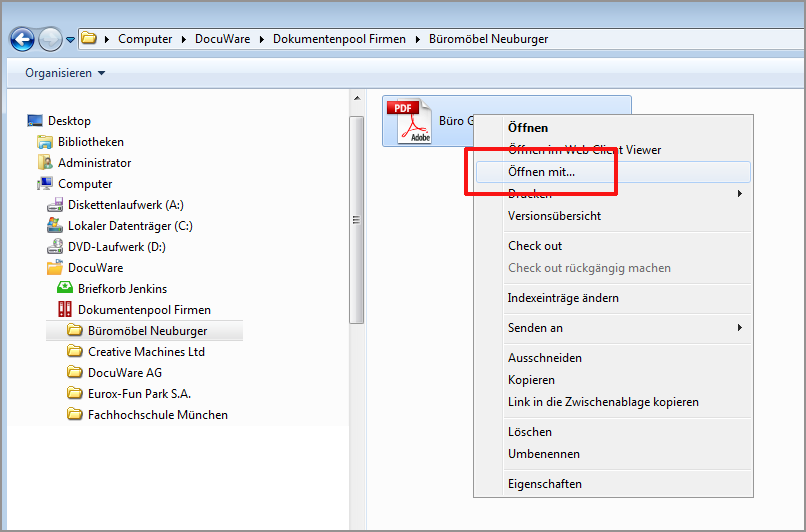Click the Briefkorb Jenkins green basket icon

click(66, 289)
